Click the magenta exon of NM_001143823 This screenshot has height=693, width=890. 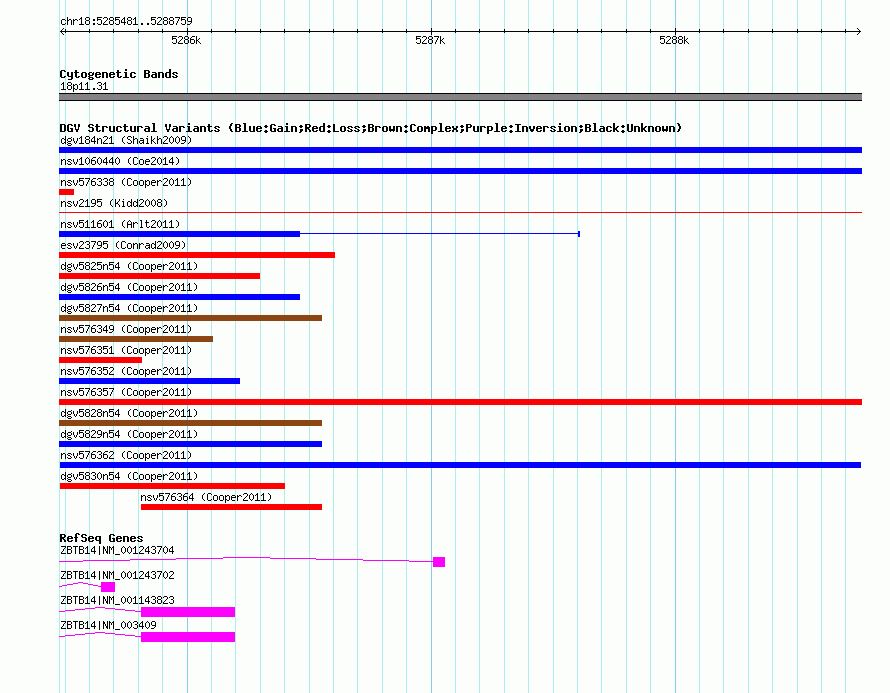(x=188, y=612)
